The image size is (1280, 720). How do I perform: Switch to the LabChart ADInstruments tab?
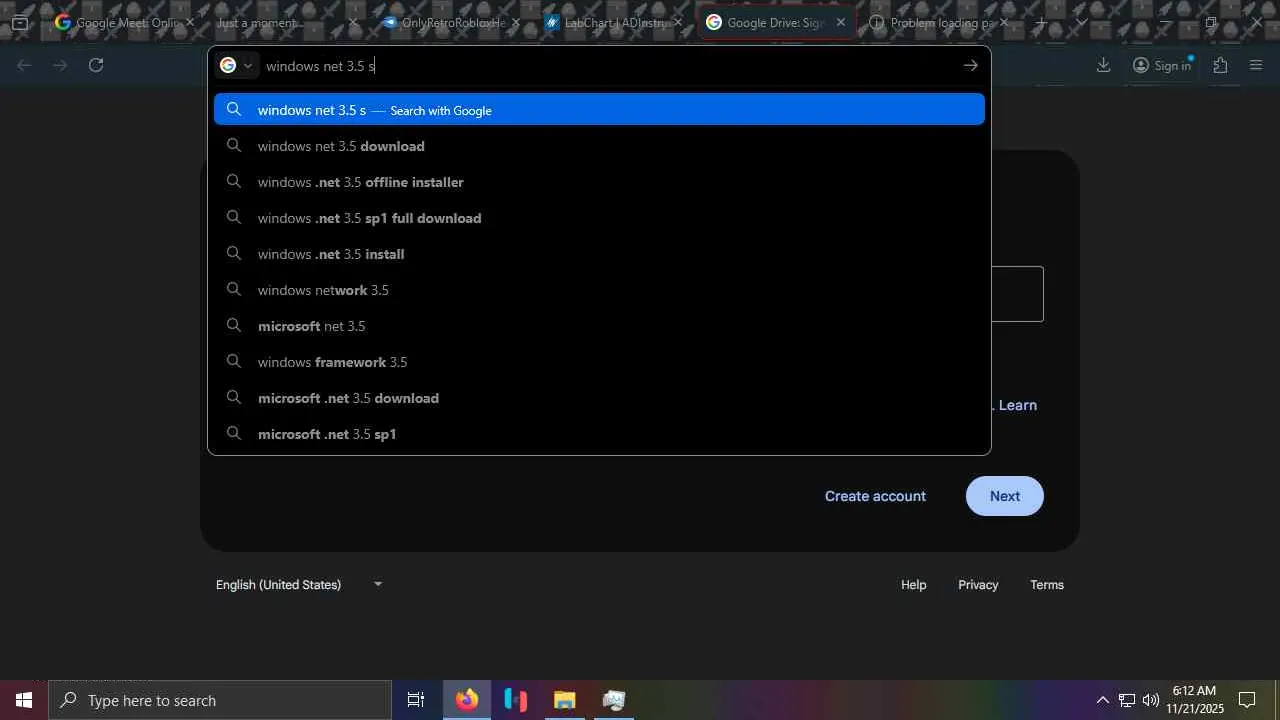coord(611,22)
